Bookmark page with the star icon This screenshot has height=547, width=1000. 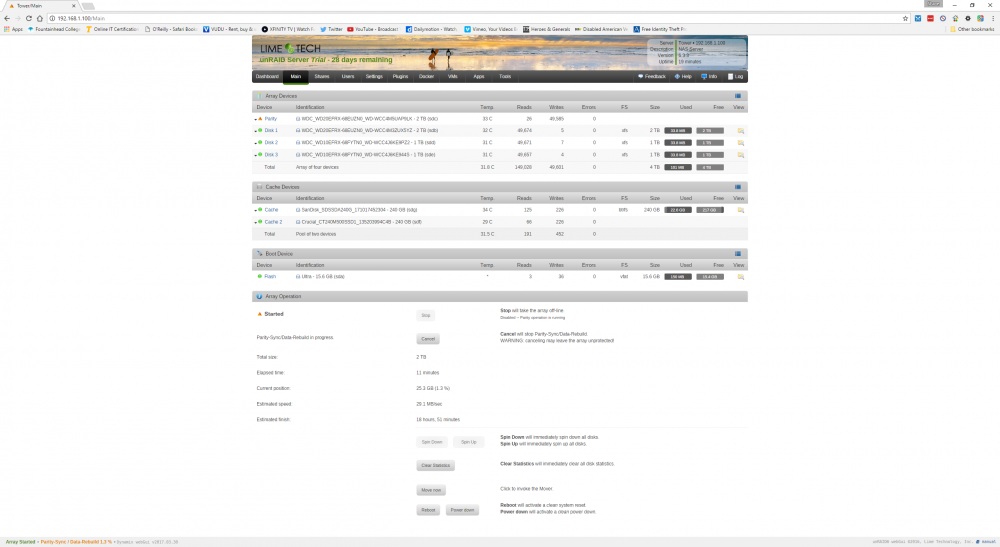[x=905, y=18]
